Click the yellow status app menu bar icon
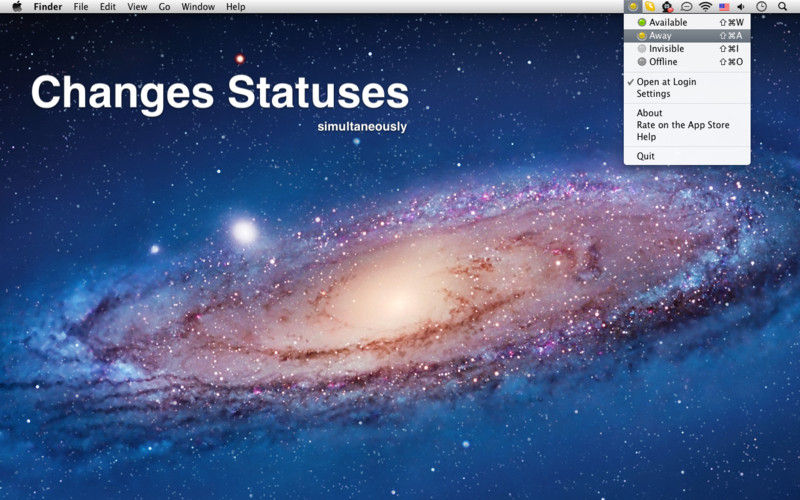The height and width of the screenshot is (500, 800). (x=633, y=7)
